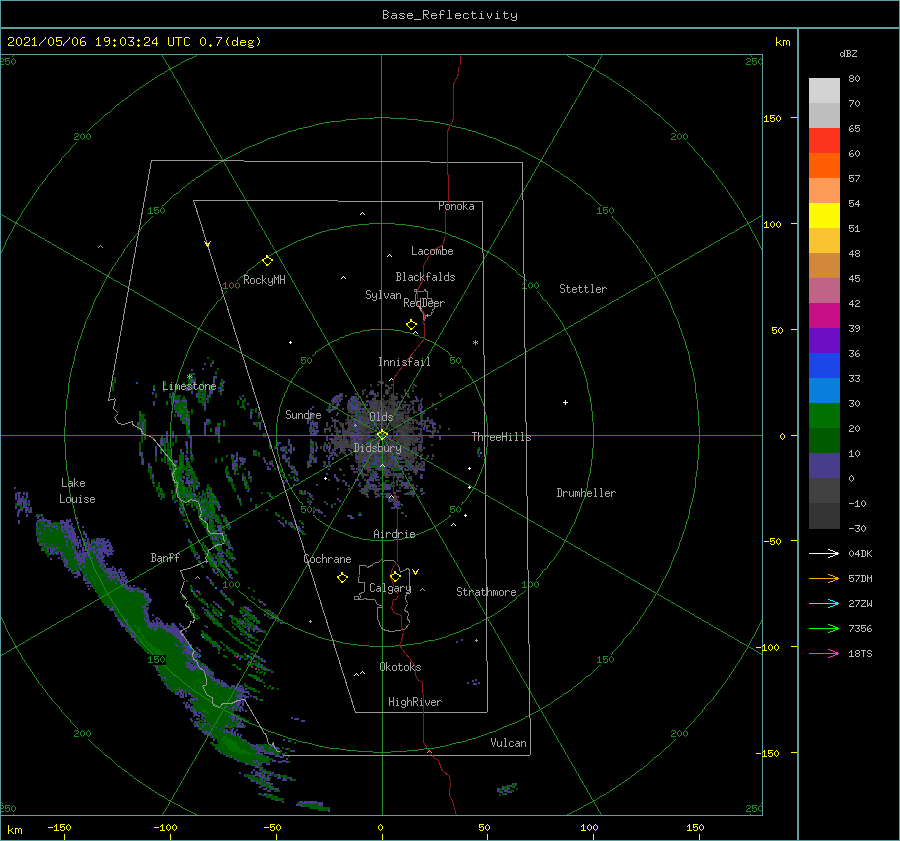Click the white 04DK arrow in legend

(824, 553)
